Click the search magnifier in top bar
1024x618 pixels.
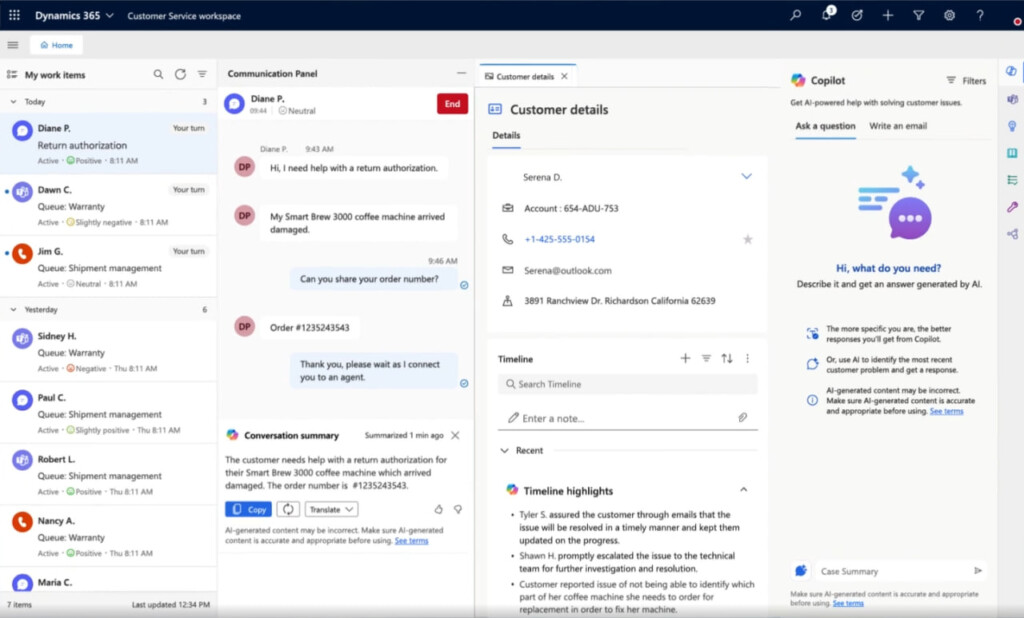795,15
